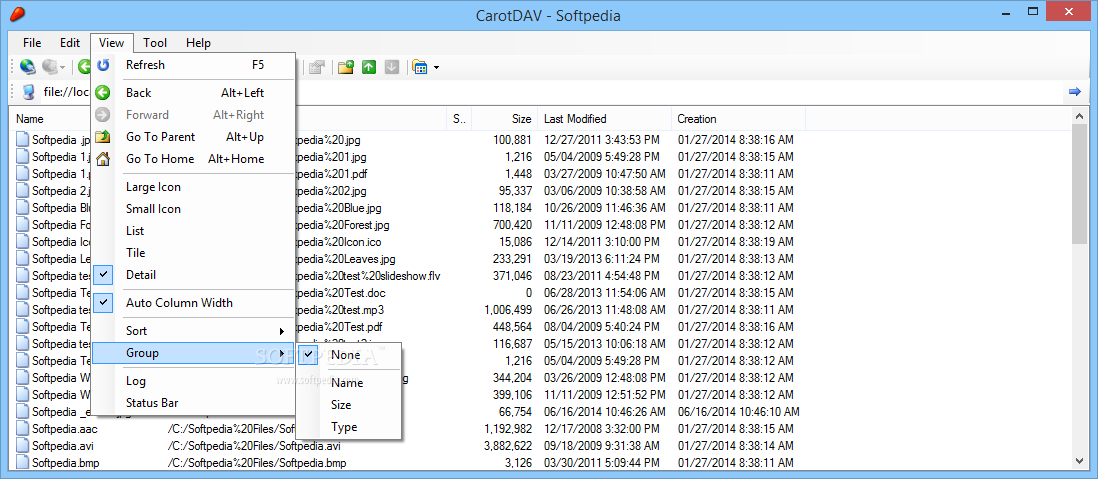Click size value 700,420
Image resolution: width=1098 pixels, height=479 pixels.
(512, 224)
